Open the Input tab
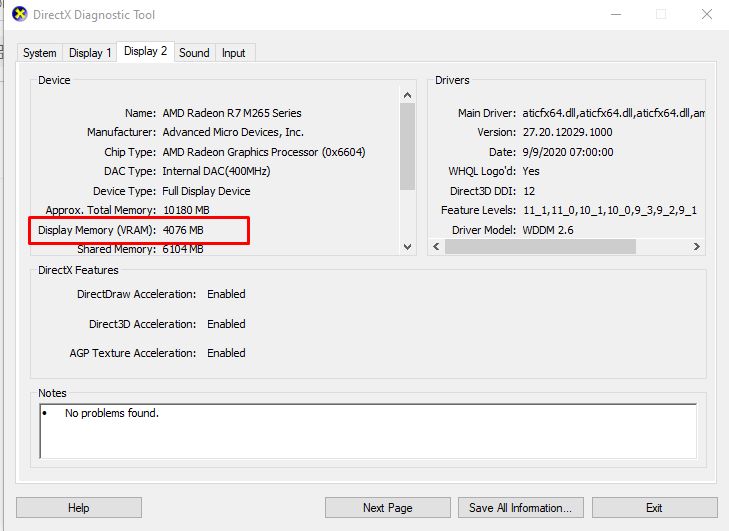Screen dimensions: 729x531 233,53
